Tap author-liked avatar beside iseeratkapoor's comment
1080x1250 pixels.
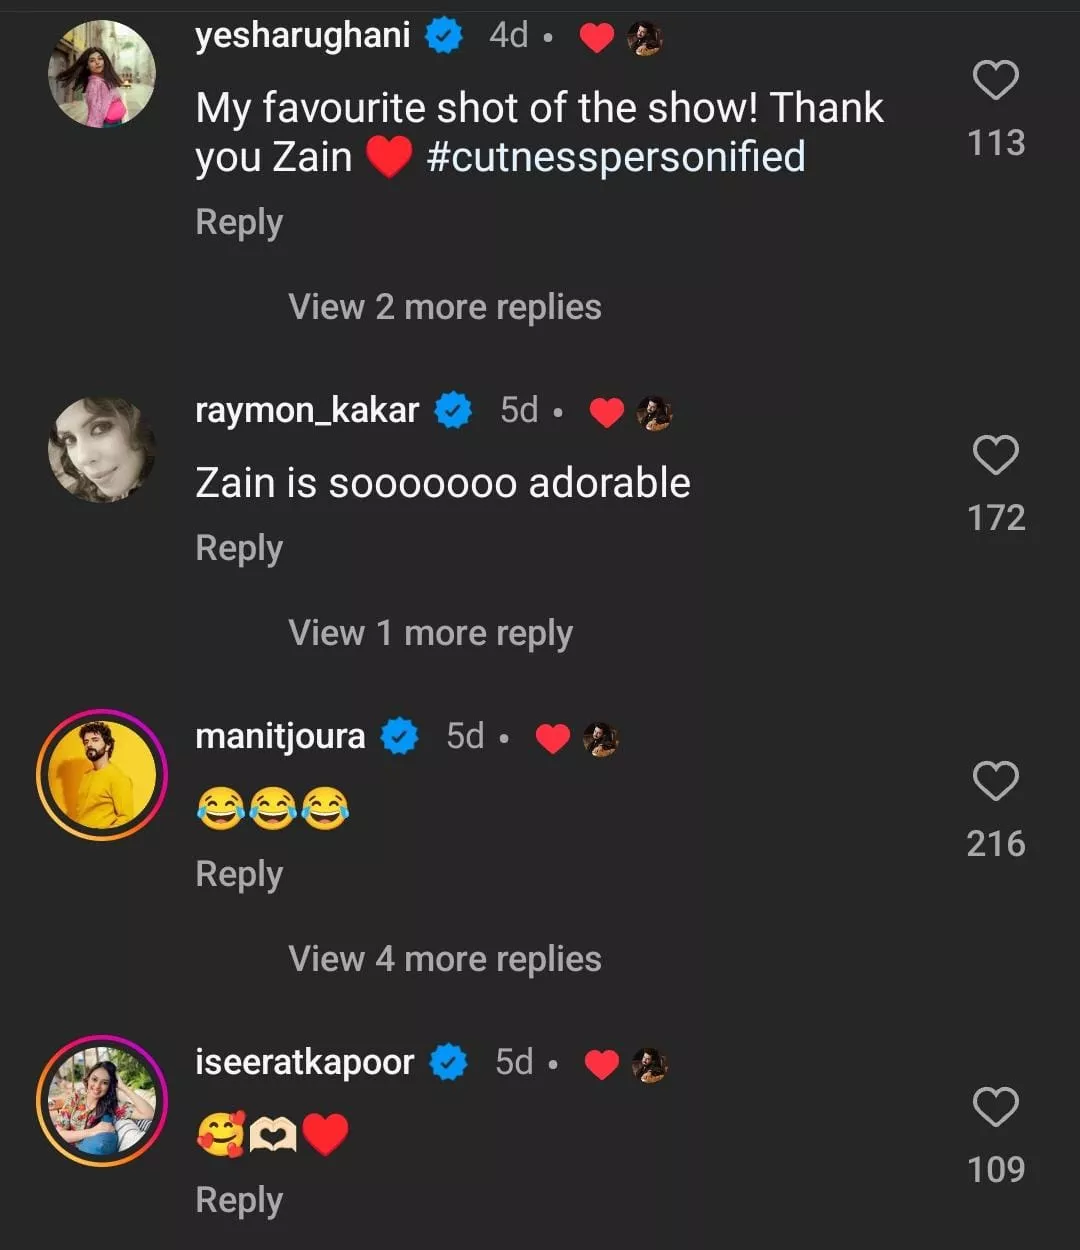(650, 1064)
